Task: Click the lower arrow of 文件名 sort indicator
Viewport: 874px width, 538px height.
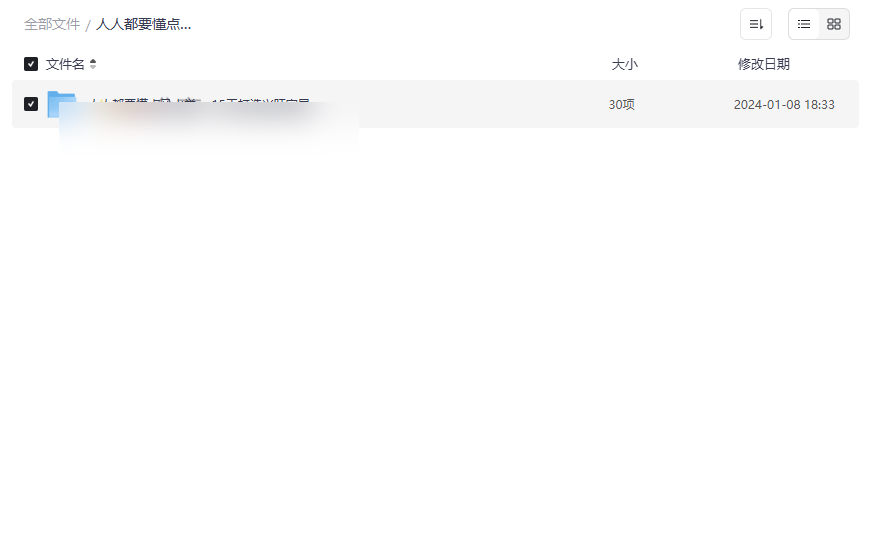Action: tap(93, 67)
